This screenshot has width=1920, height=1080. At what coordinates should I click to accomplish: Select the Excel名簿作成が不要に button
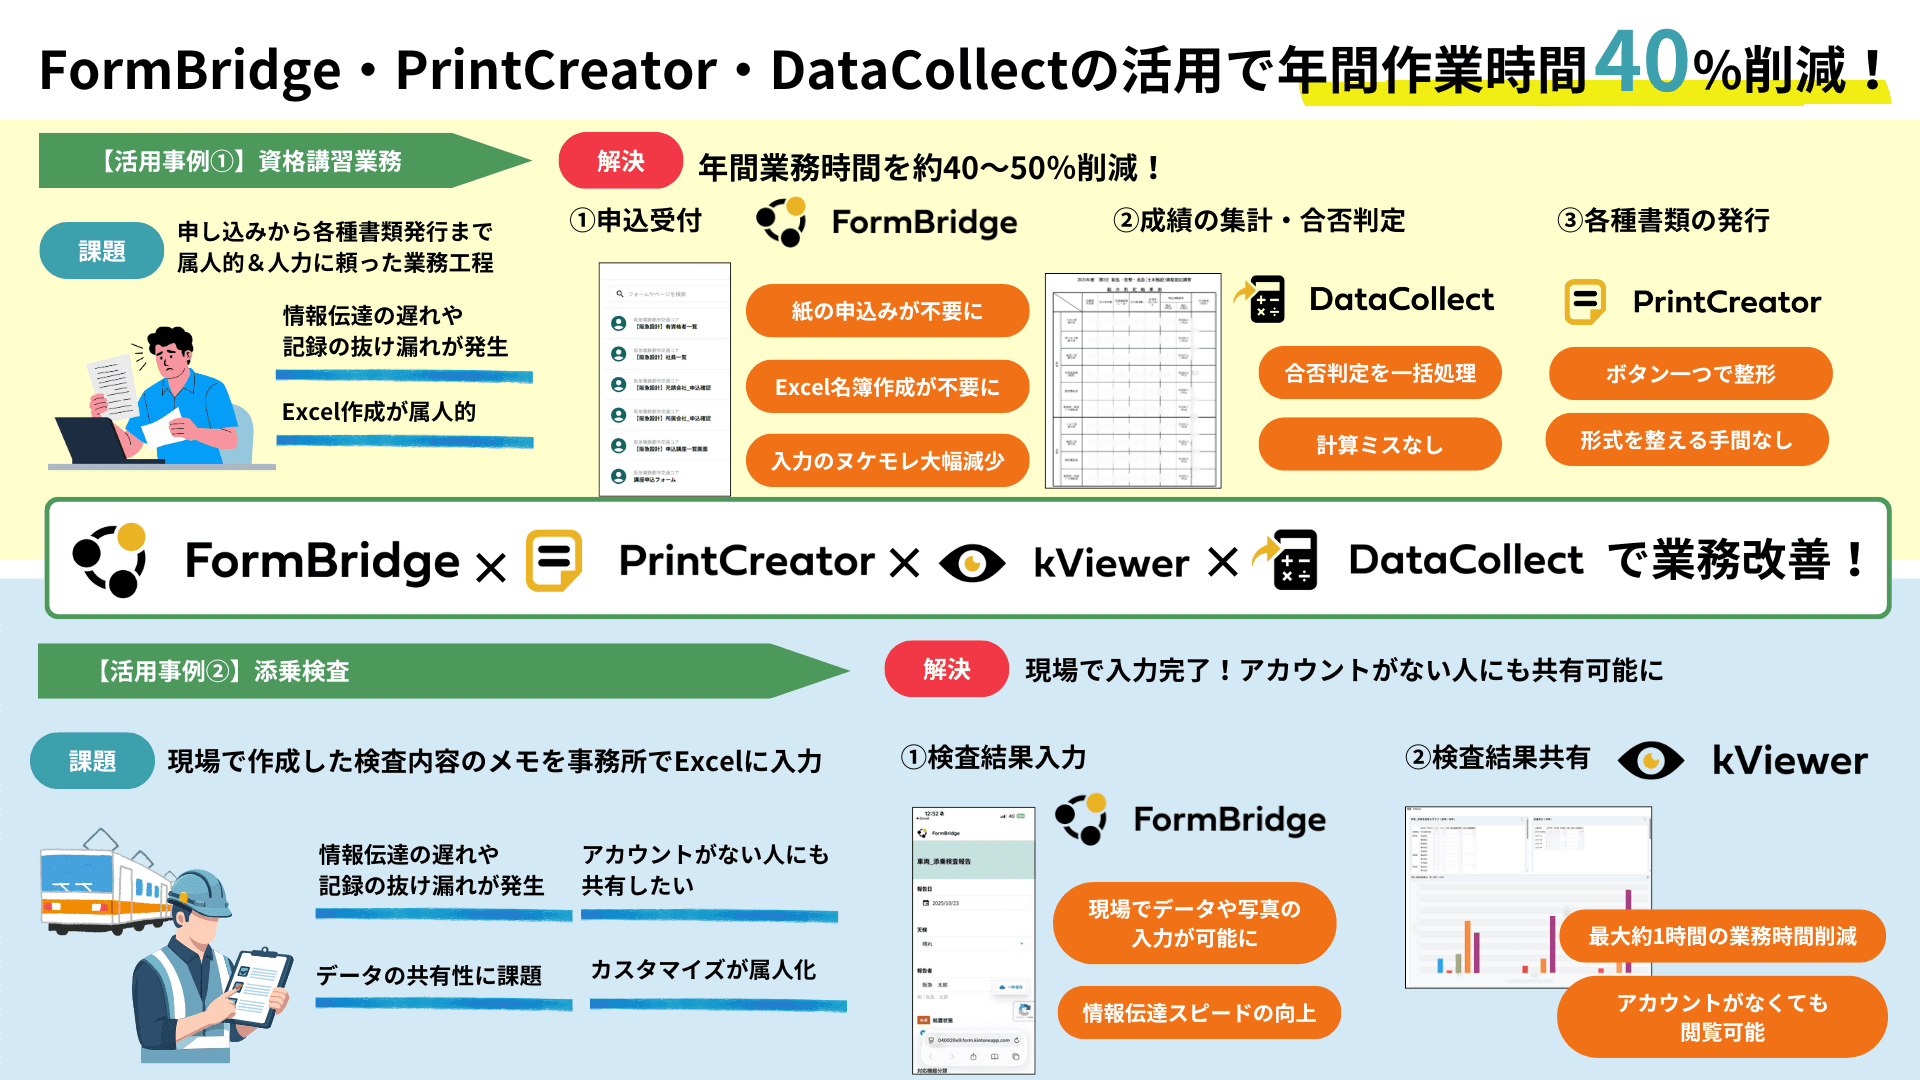point(887,387)
